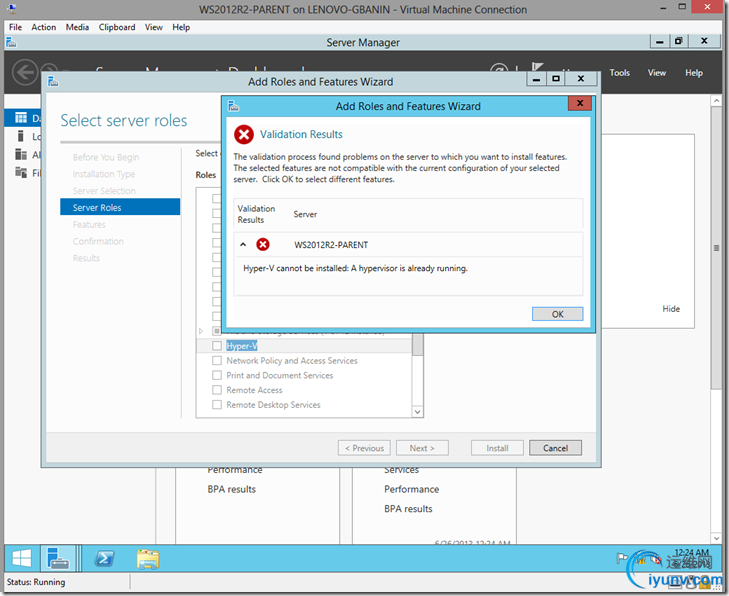Open the Dashboard sidebar icon

pyautogui.click(x=21, y=118)
